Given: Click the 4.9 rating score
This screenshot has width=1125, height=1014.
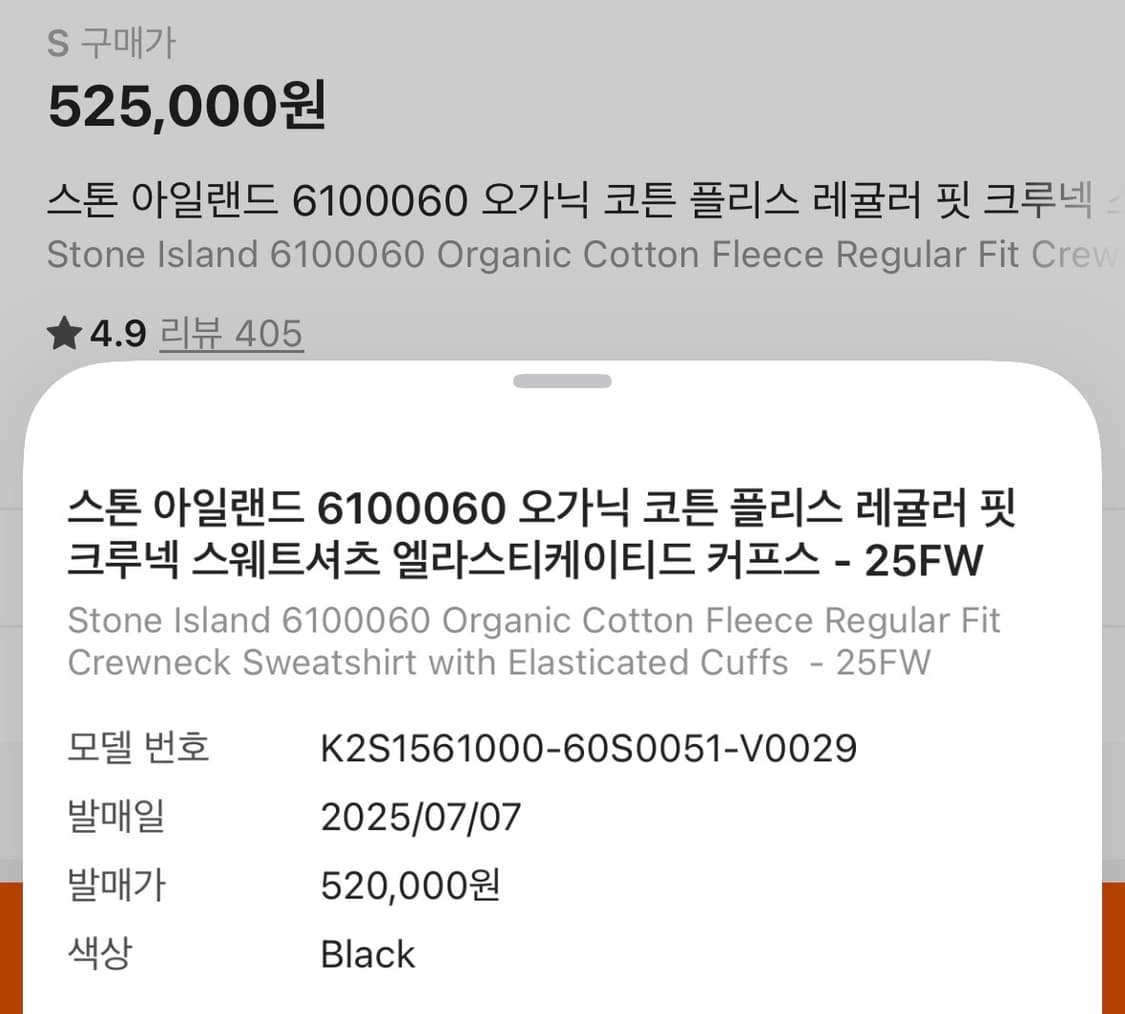Looking at the screenshot, I should coord(119,333).
